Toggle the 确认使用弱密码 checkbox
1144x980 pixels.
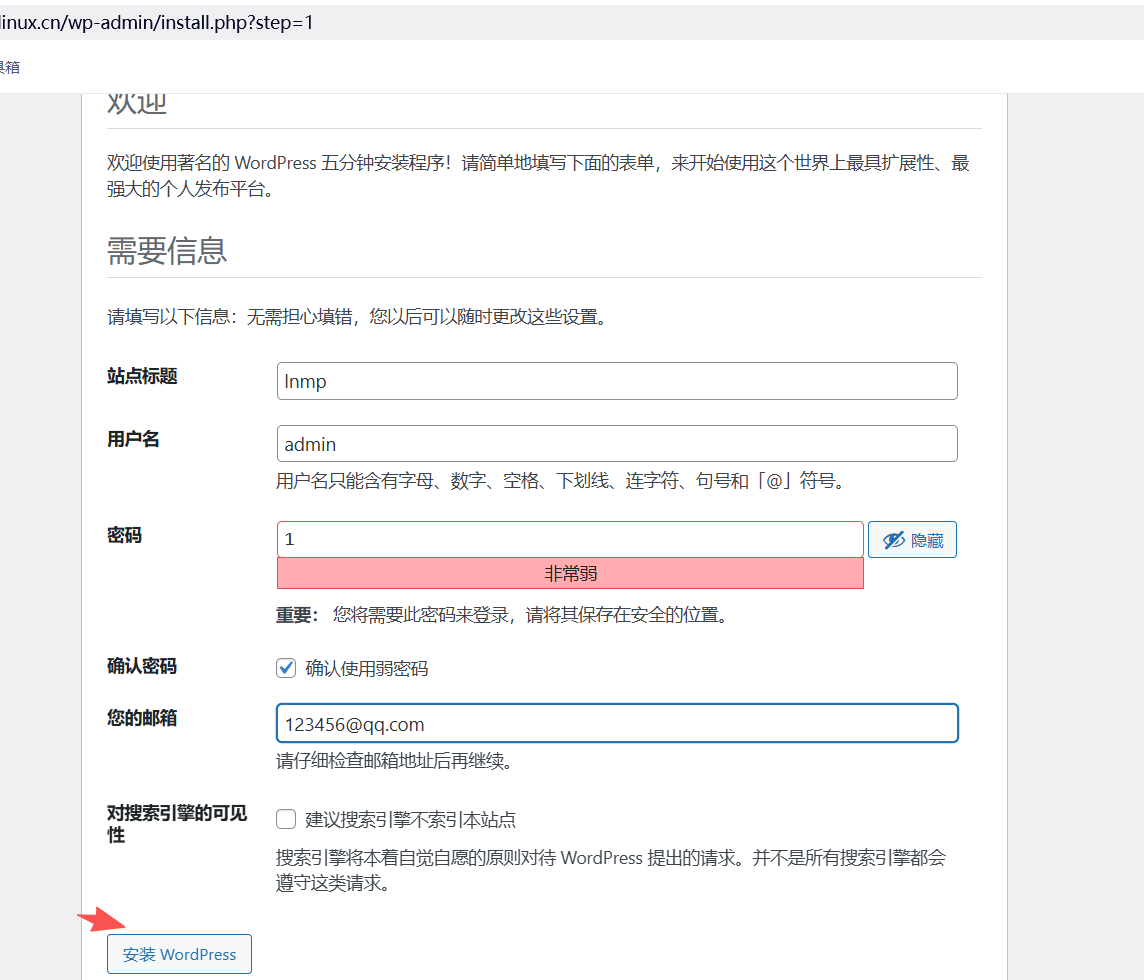286,668
